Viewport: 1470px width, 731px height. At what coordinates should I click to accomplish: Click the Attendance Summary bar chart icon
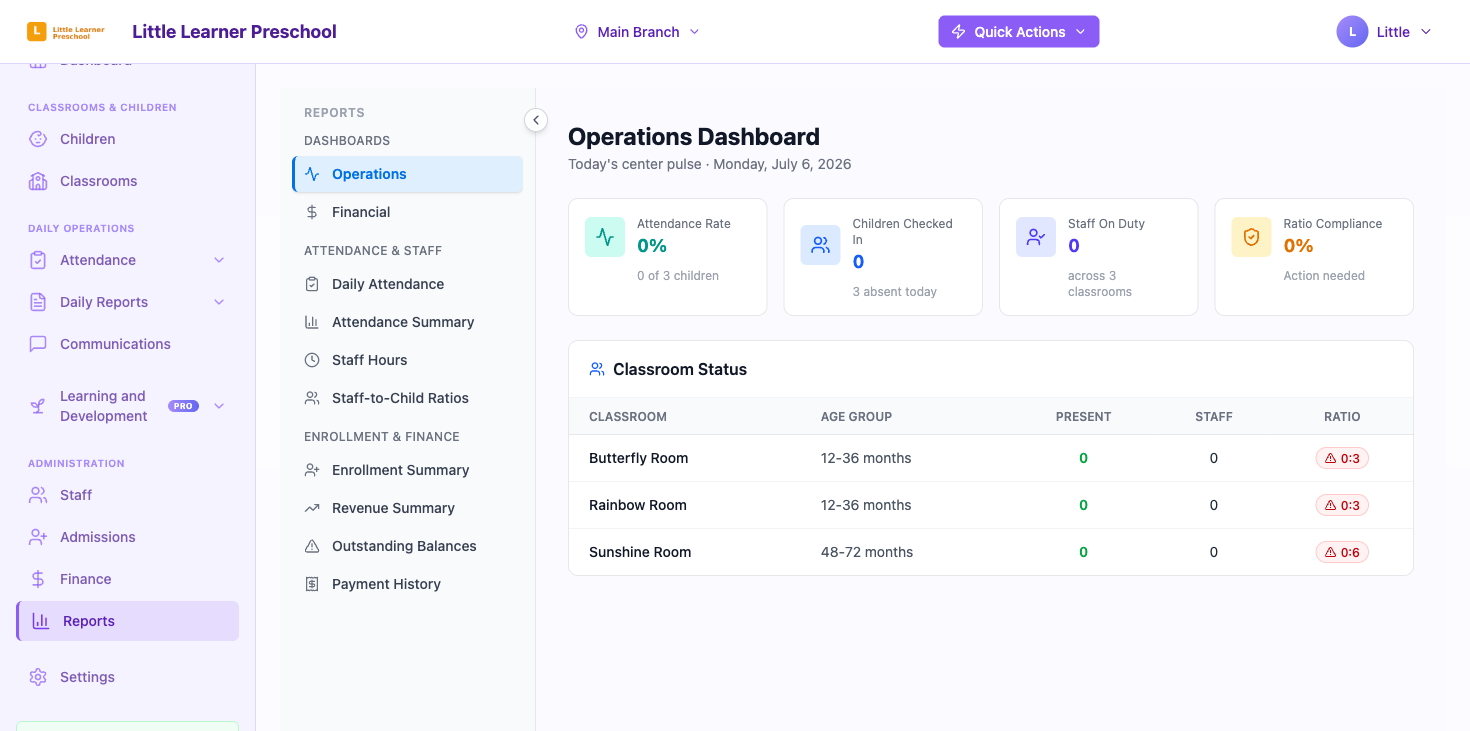(312, 322)
